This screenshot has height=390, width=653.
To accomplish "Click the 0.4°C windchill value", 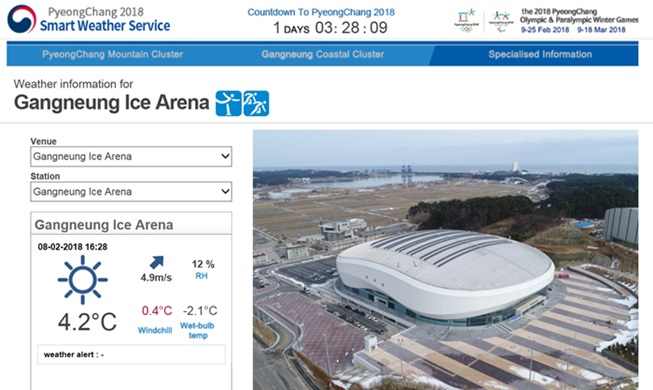I will pyautogui.click(x=157, y=311).
